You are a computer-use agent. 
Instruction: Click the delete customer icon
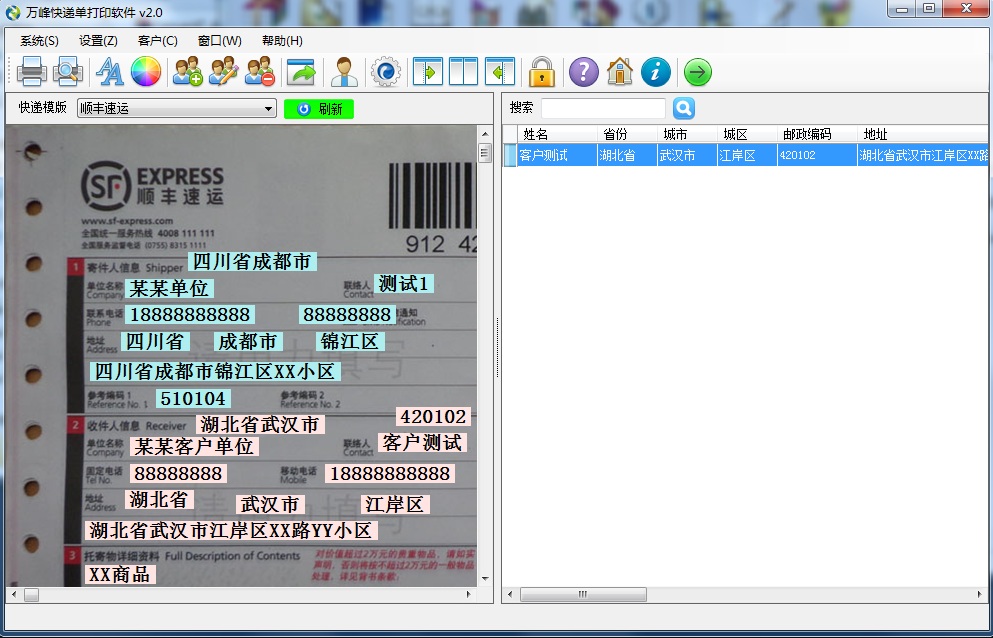[x=260, y=72]
